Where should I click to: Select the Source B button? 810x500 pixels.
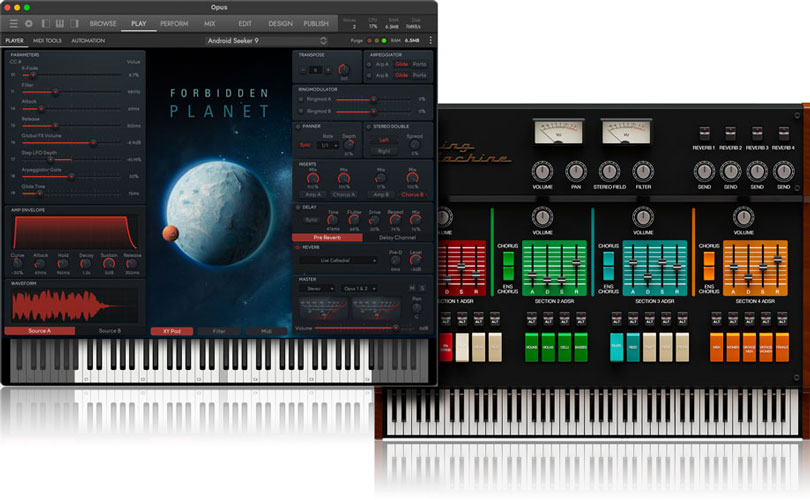(110, 331)
